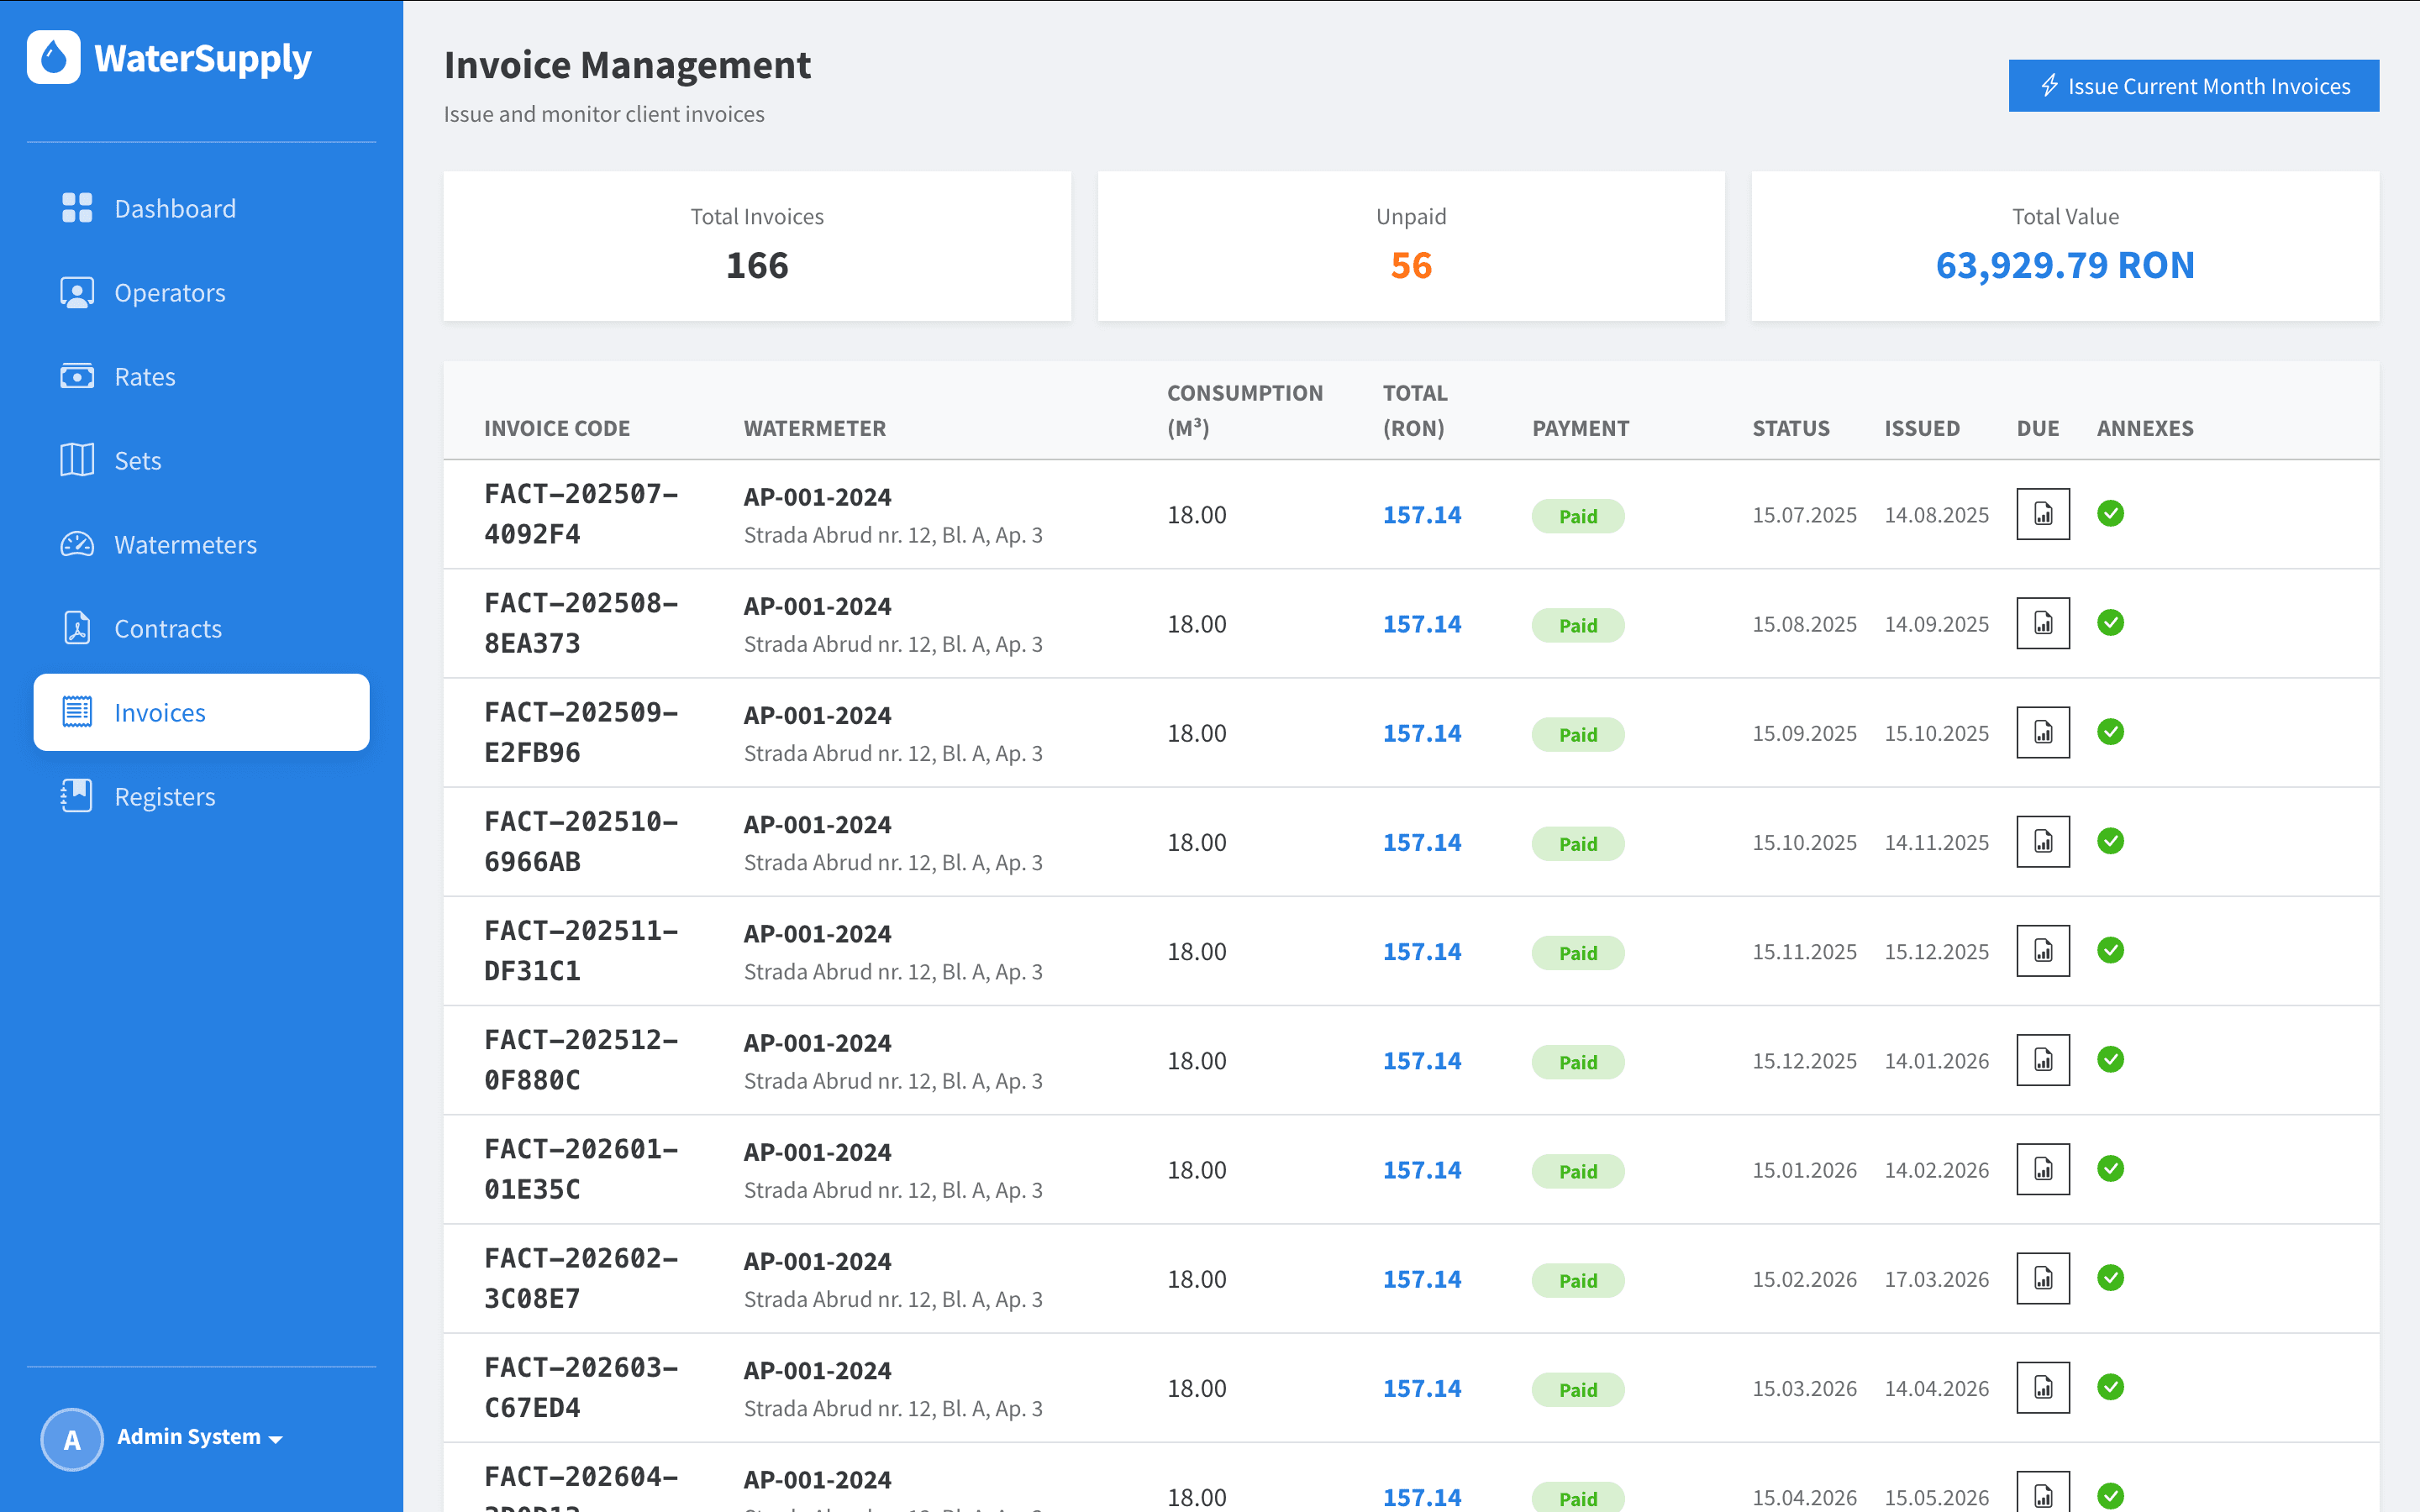Navigate to Rates page

pyautogui.click(x=201, y=376)
